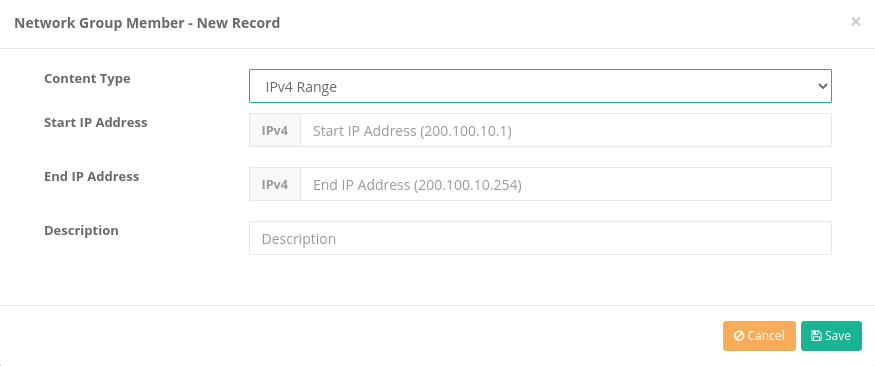The height and width of the screenshot is (366, 875).
Task: Focus the End IP Address input field
Action: [566, 184]
